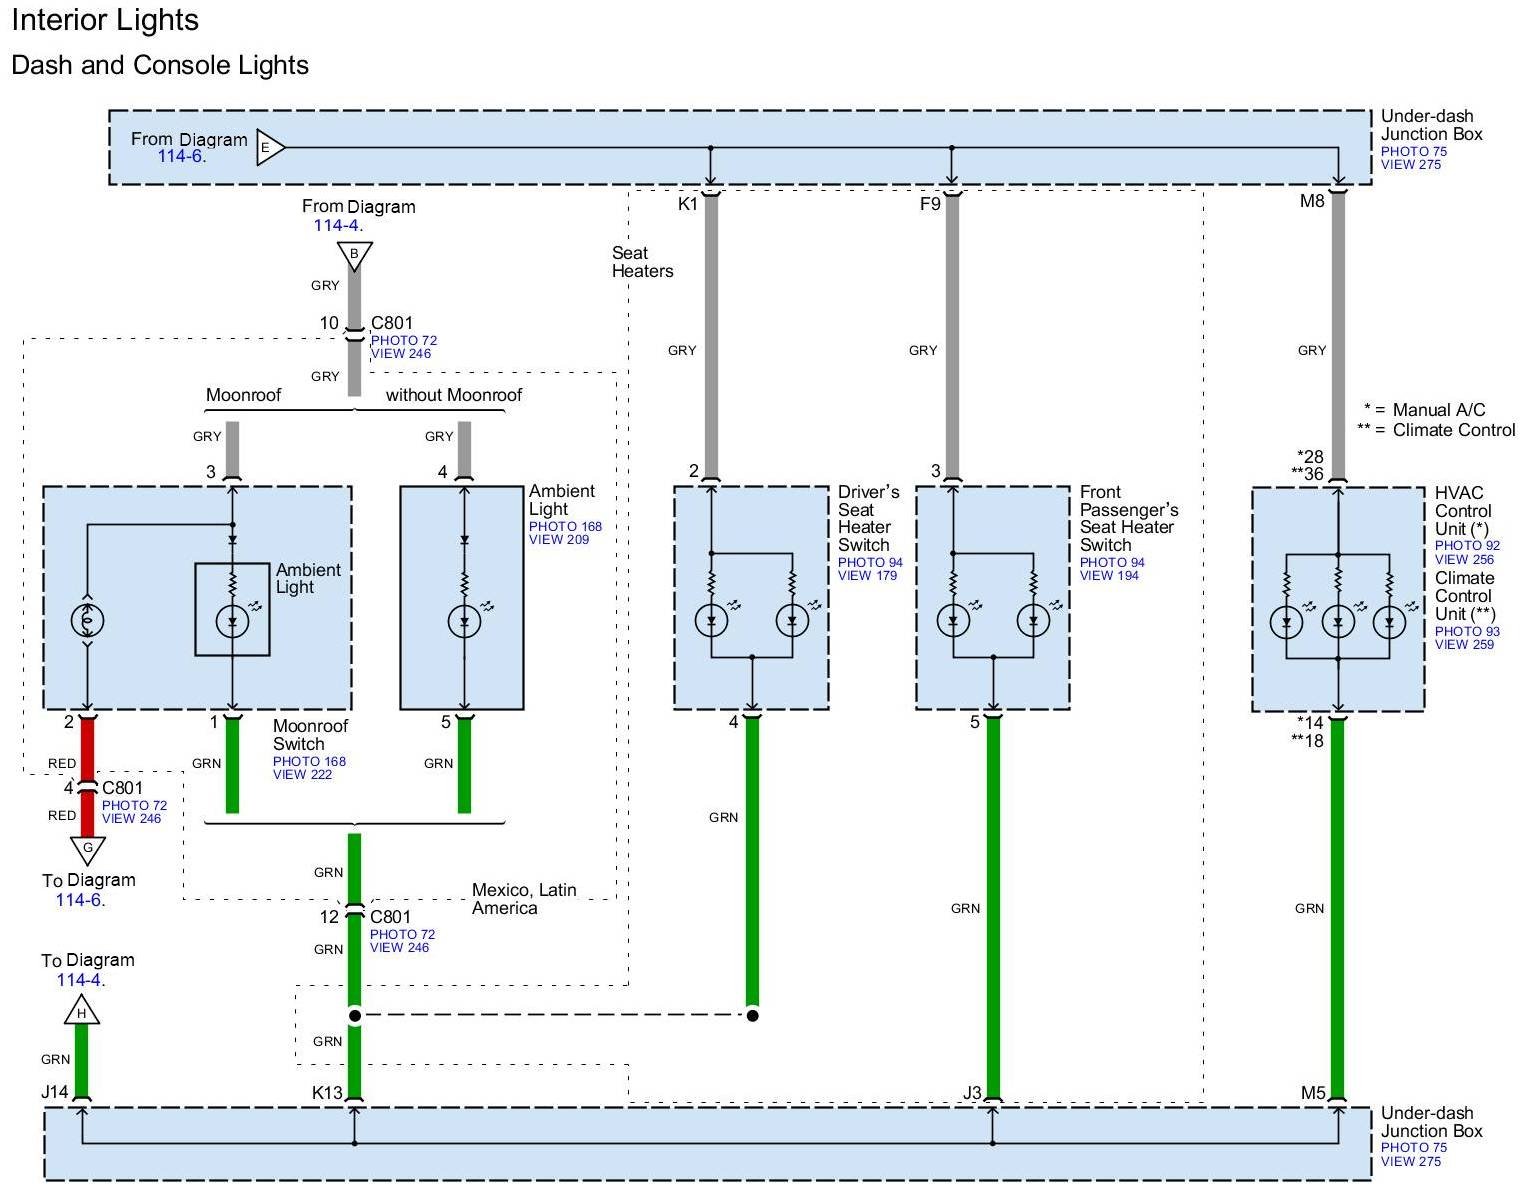The height and width of the screenshot is (1191, 1526).
Task: Click the 'HVAC Control Unit (*)' label
Action: tap(1464, 511)
